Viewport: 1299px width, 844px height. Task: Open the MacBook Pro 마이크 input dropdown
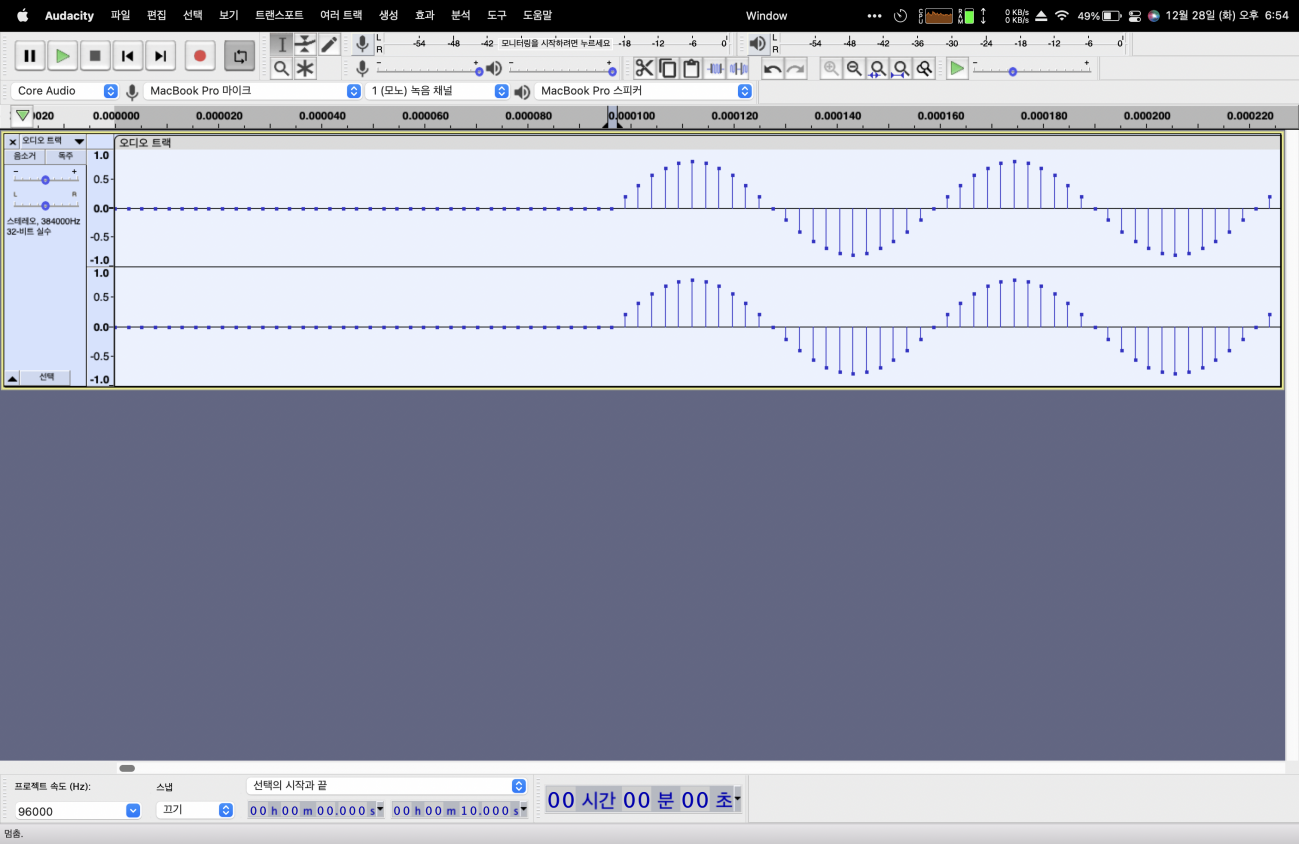tap(252, 91)
